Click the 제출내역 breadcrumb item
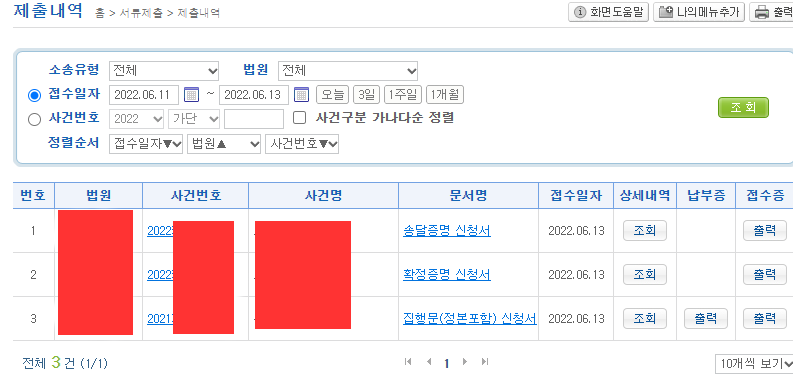This screenshot has height=383, width=793. 198,14
